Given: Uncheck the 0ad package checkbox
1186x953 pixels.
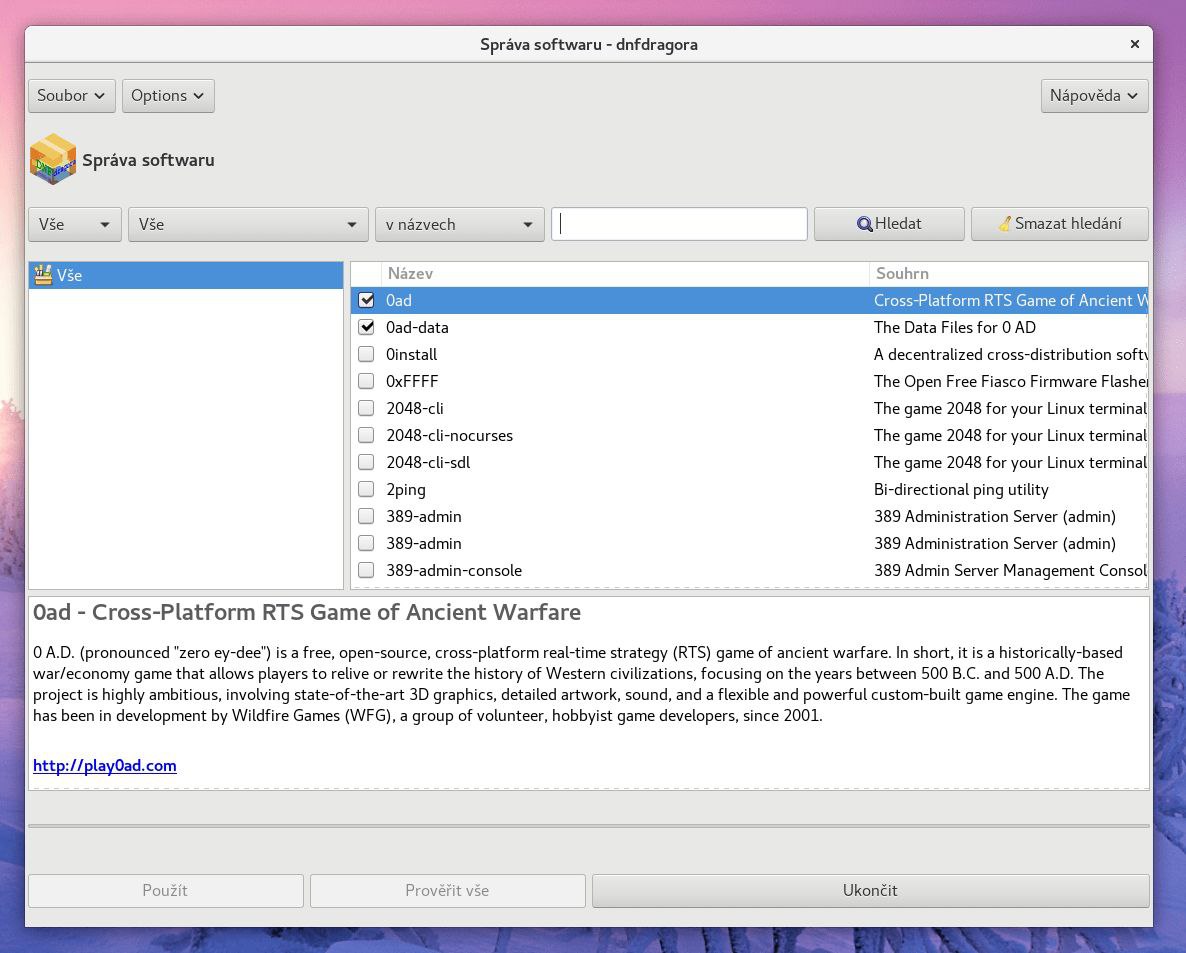Looking at the screenshot, I should (367, 300).
